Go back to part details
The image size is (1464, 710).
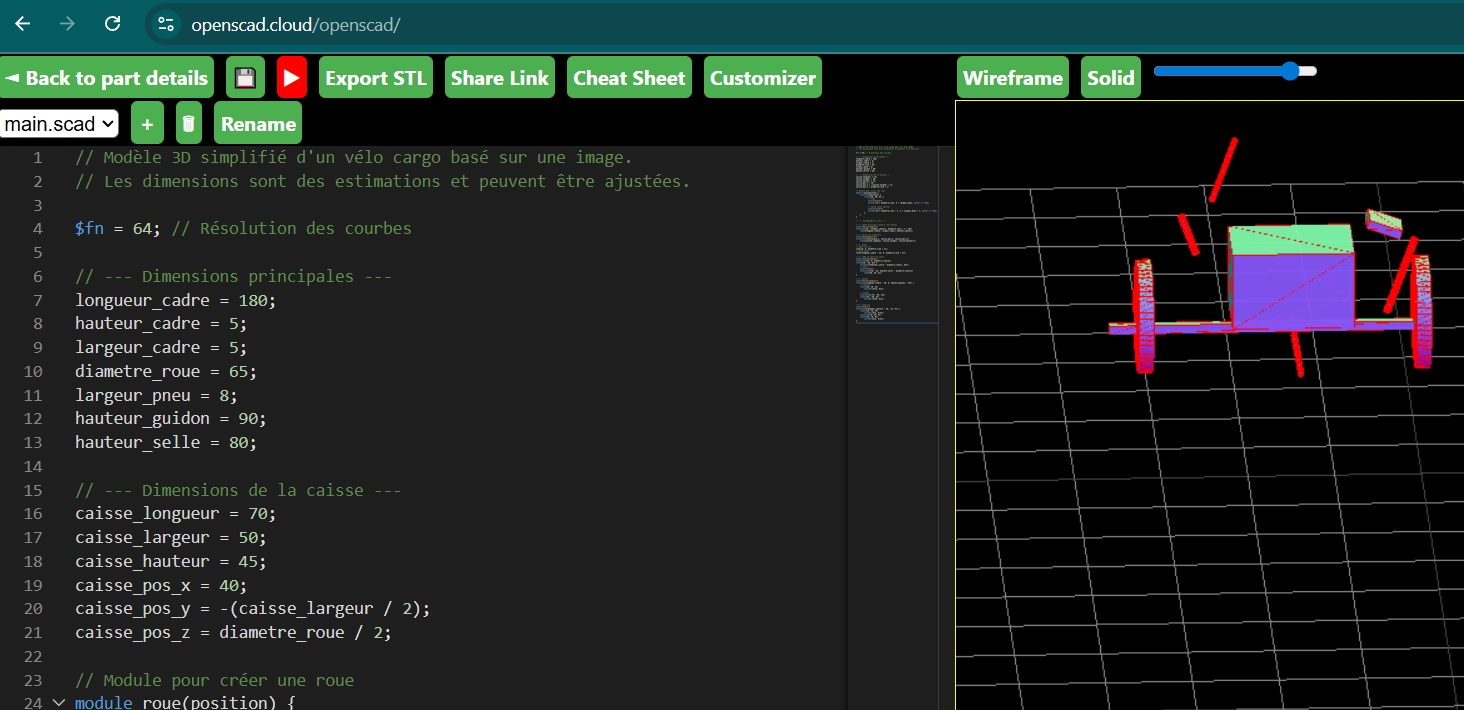tap(107, 78)
